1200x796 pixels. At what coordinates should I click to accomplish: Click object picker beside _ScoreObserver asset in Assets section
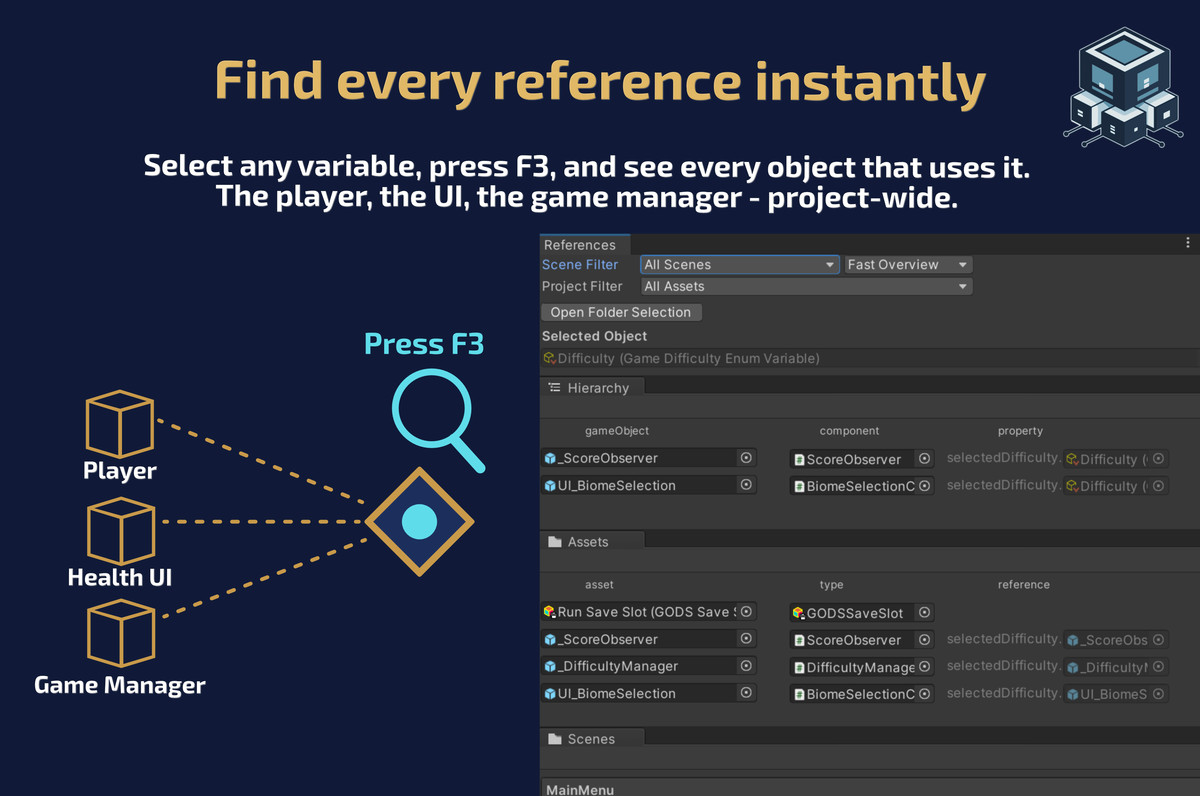pos(746,639)
